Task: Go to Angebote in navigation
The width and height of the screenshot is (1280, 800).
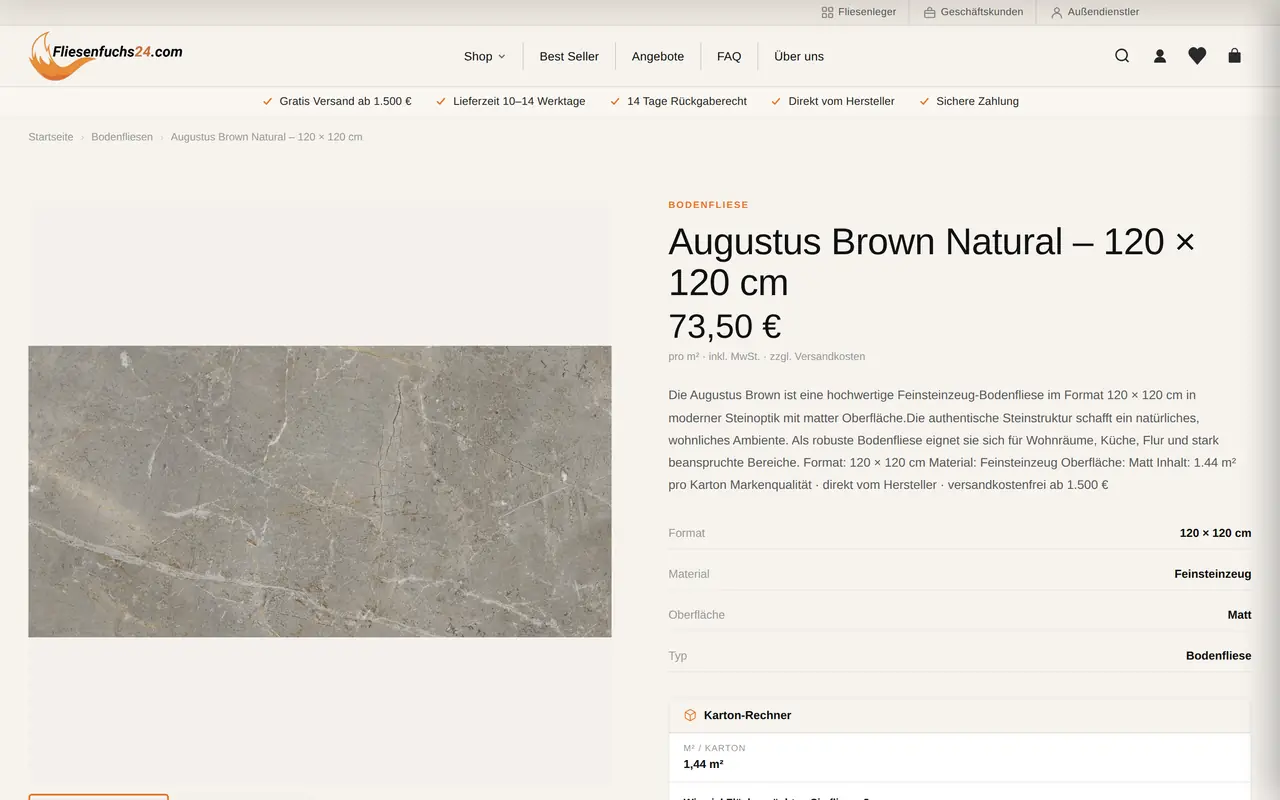Action: [x=658, y=56]
